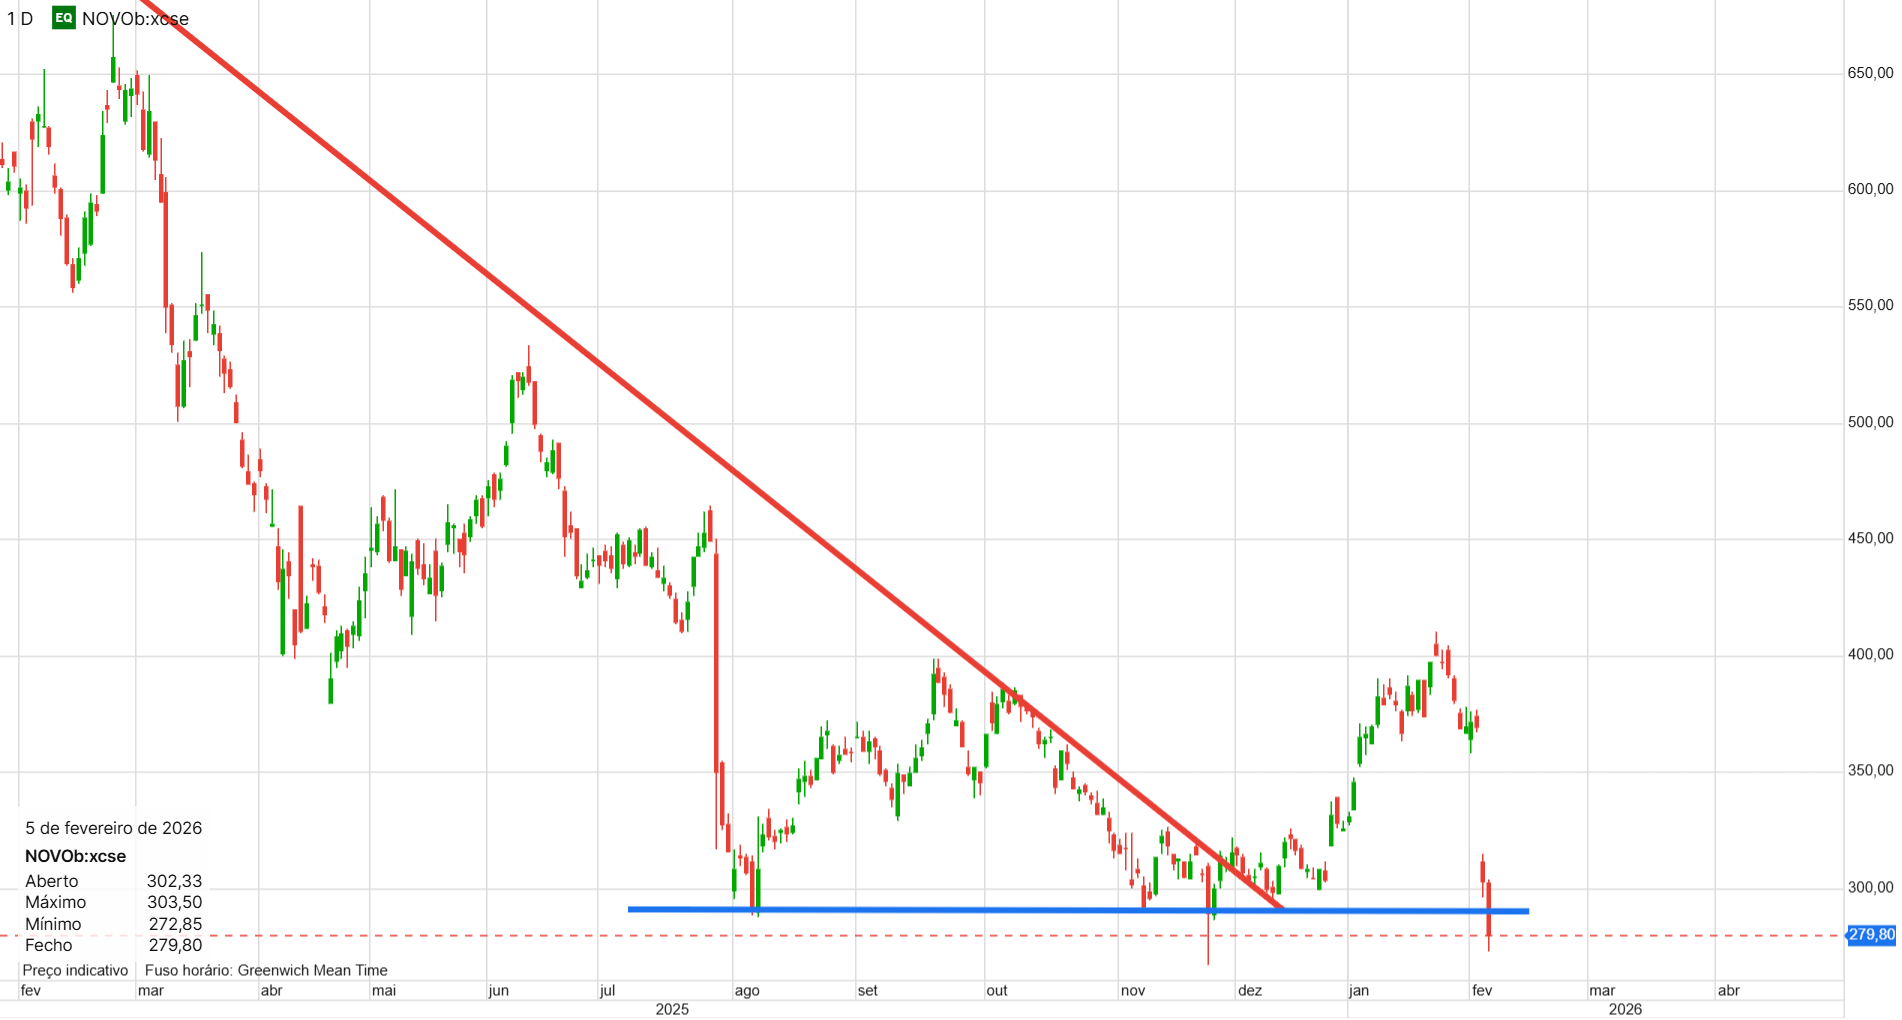Click the 400,00 price axis label

(1870, 654)
